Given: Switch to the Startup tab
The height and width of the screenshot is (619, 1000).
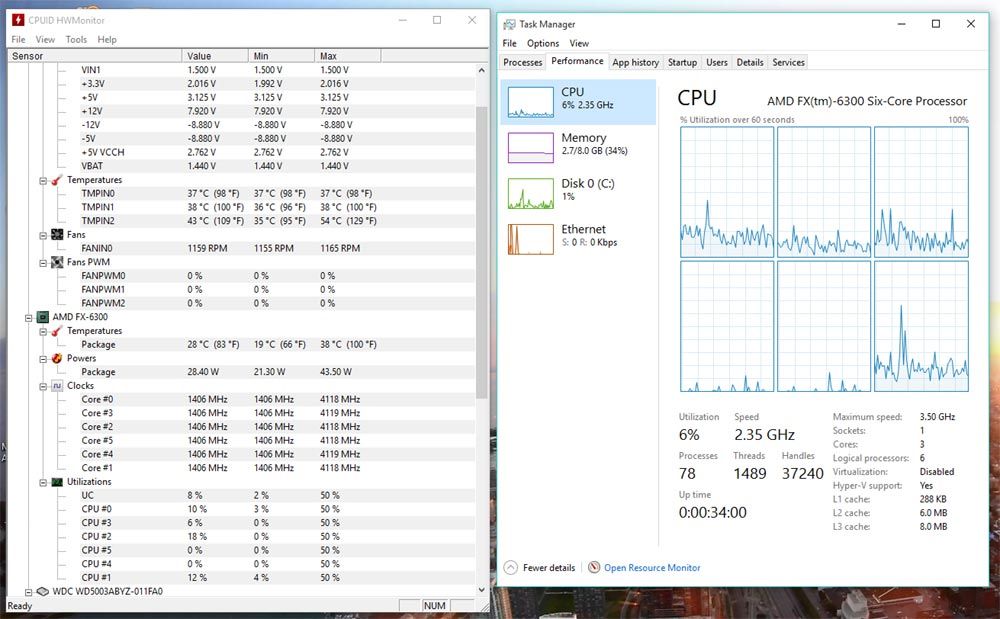Looking at the screenshot, I should (682, 62).
